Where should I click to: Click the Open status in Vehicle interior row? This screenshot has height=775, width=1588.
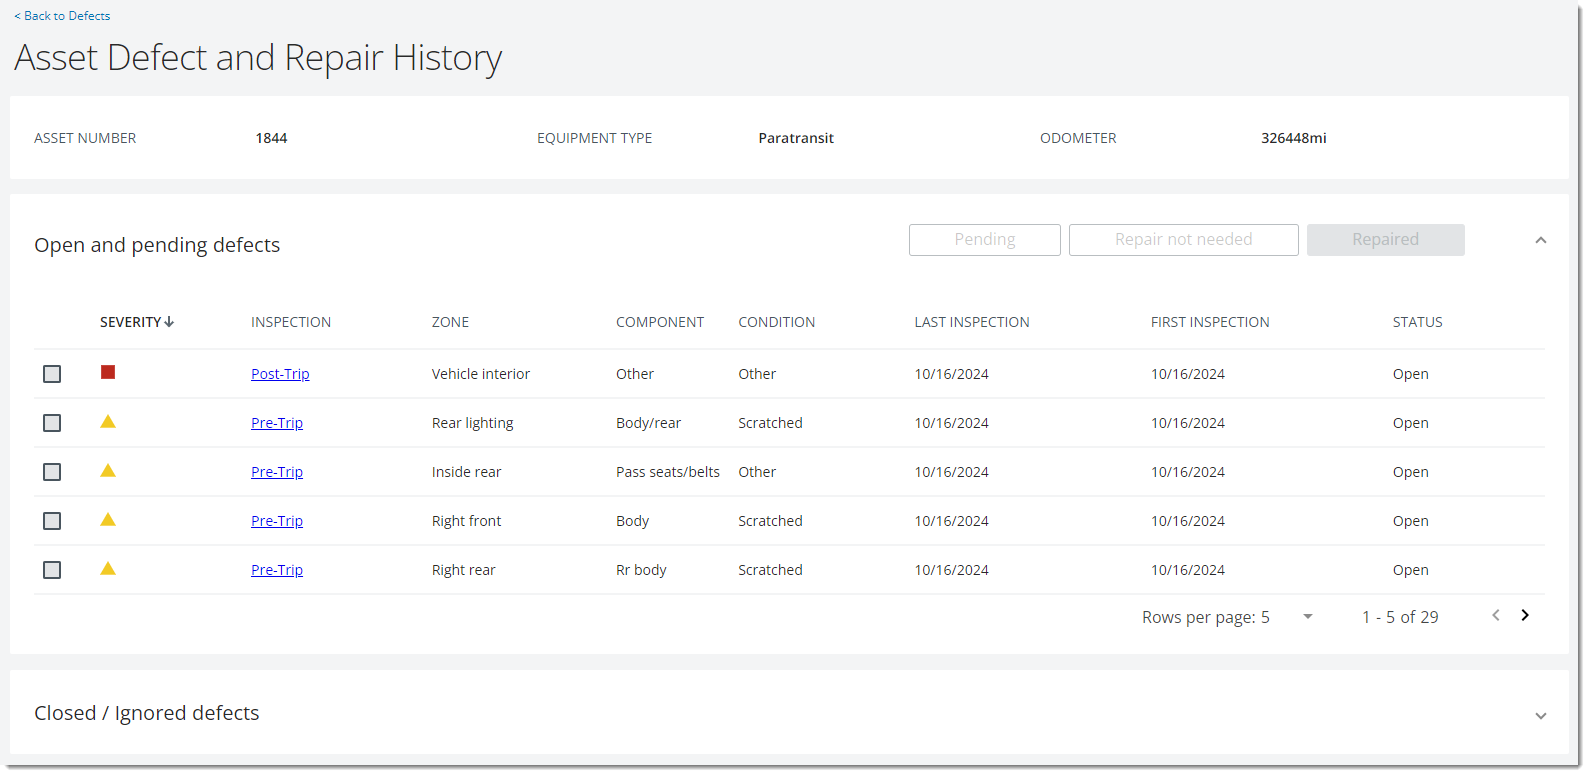coord(1411,374)
